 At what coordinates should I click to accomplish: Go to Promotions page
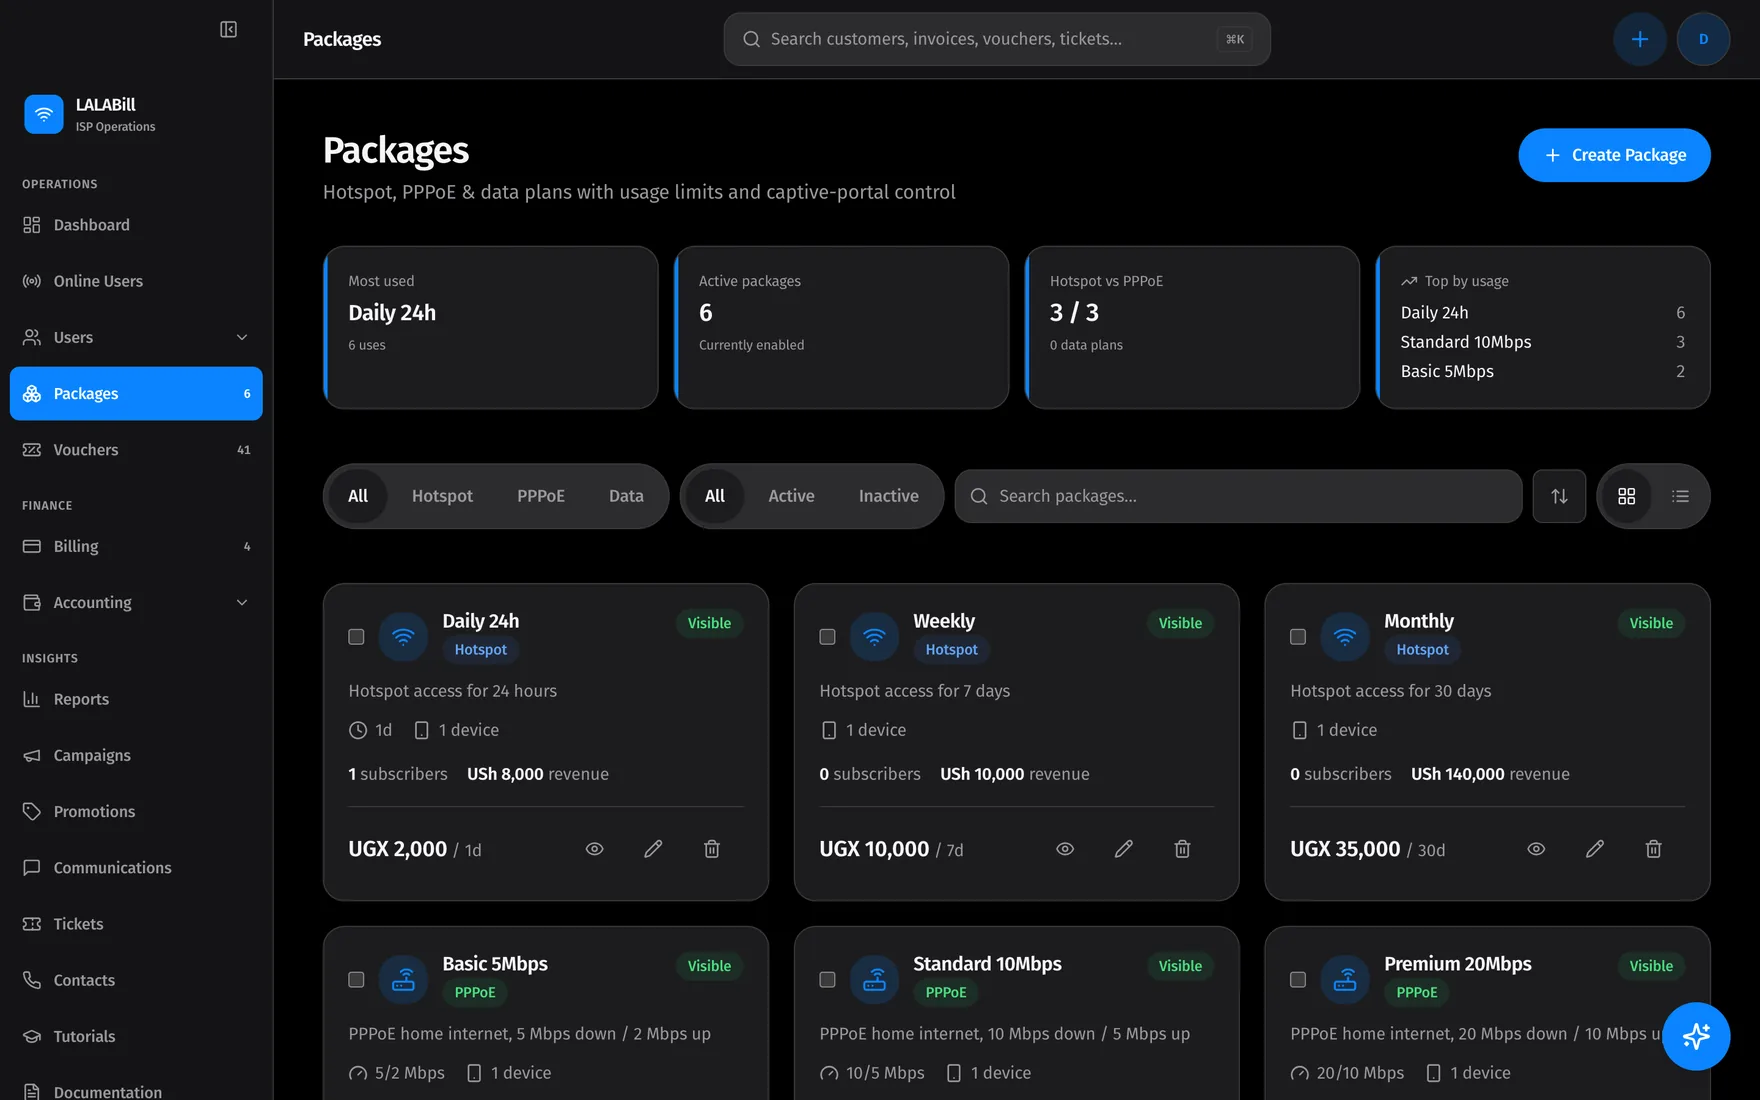pyautogui.click(x=136, y=811)
